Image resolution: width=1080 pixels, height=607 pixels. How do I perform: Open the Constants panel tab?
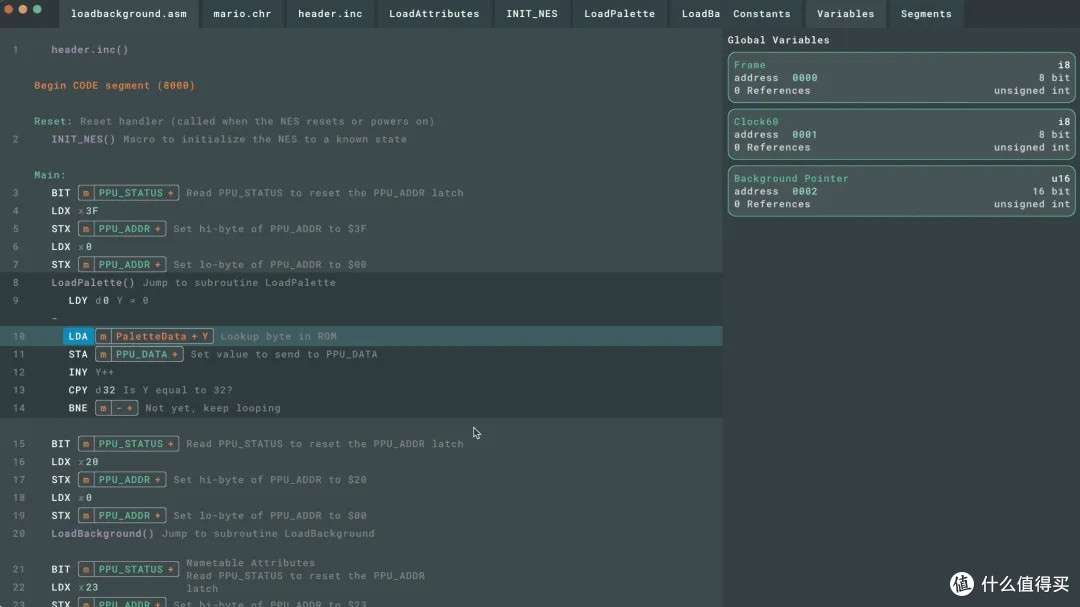[x=762, y=14]
